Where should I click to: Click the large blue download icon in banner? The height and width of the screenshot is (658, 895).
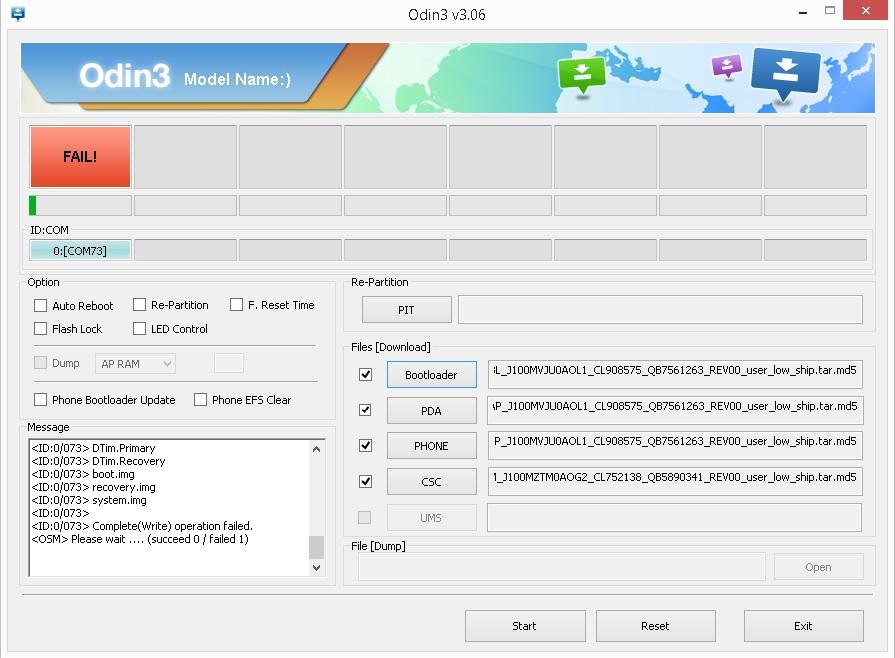coord(785,73)
